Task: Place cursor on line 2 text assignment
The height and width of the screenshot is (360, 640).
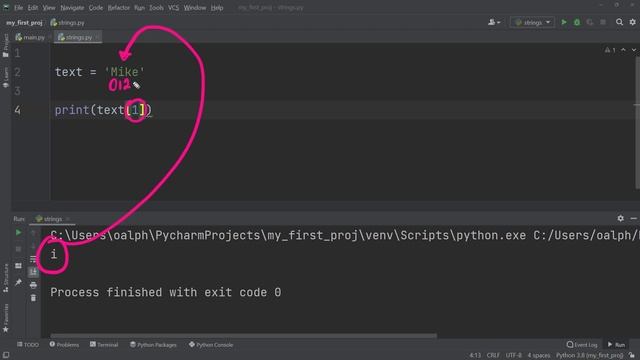Action: pos(100,72)
